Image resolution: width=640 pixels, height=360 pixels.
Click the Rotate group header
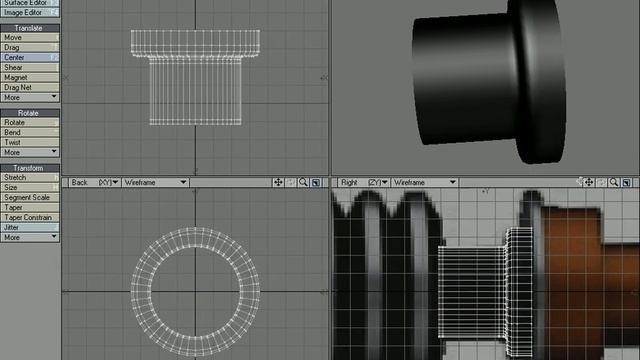pyautogui.click(x=30, y=113)
